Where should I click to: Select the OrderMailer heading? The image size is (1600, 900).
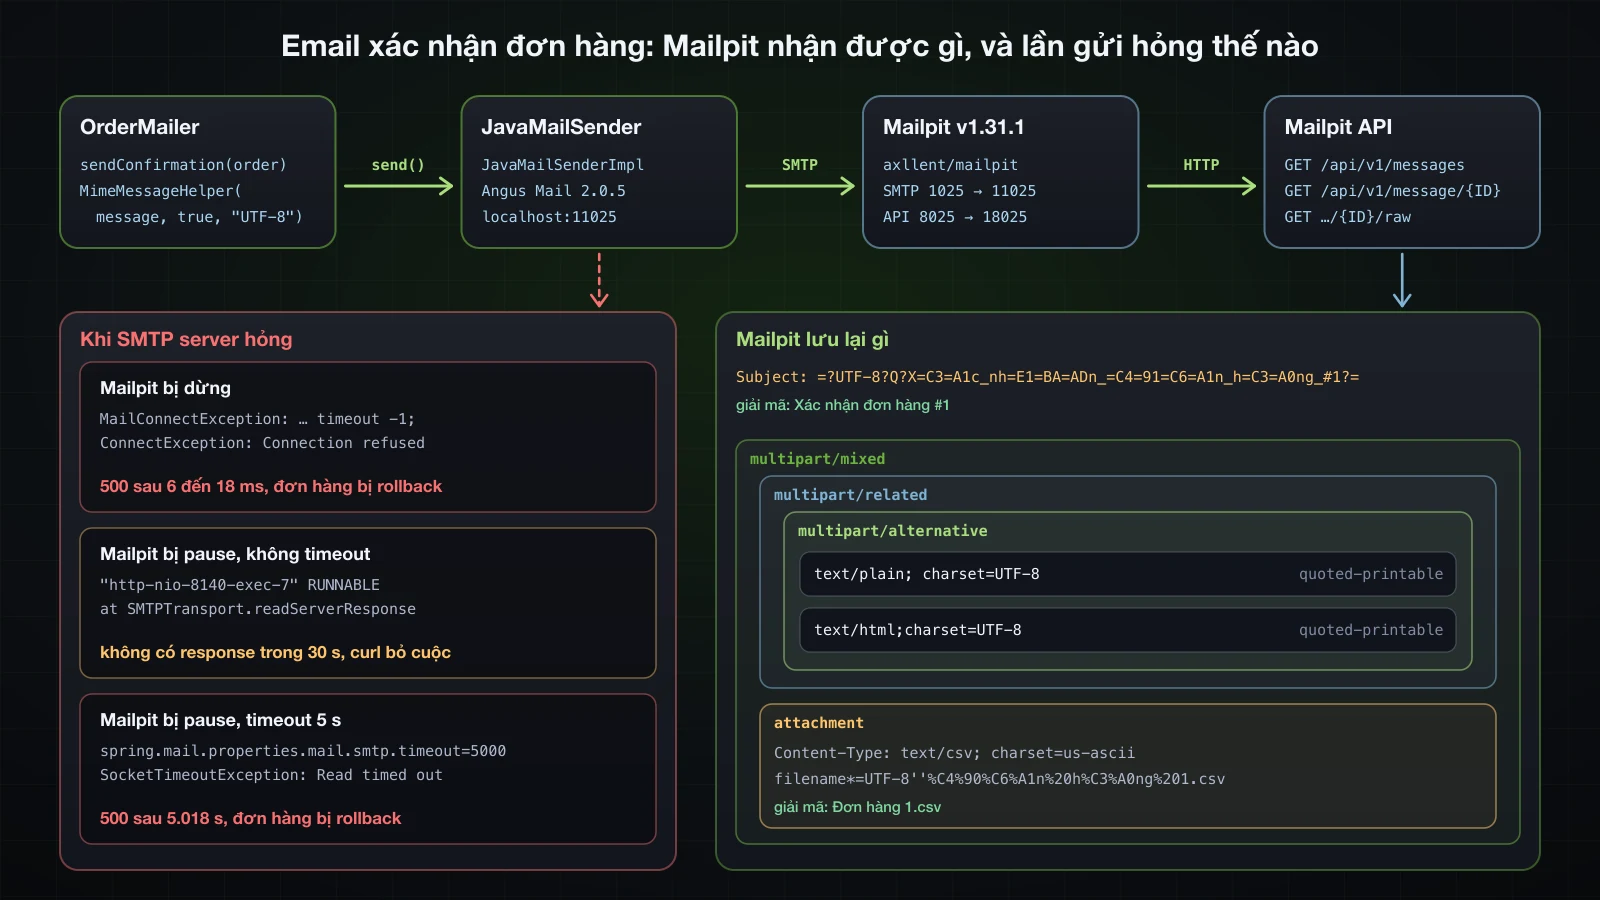140,127
